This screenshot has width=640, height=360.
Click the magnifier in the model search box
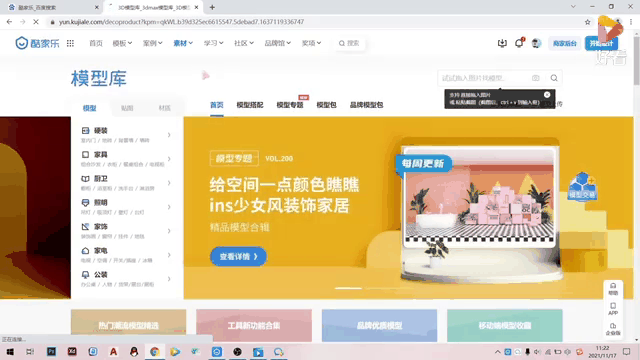click(554, 78)
